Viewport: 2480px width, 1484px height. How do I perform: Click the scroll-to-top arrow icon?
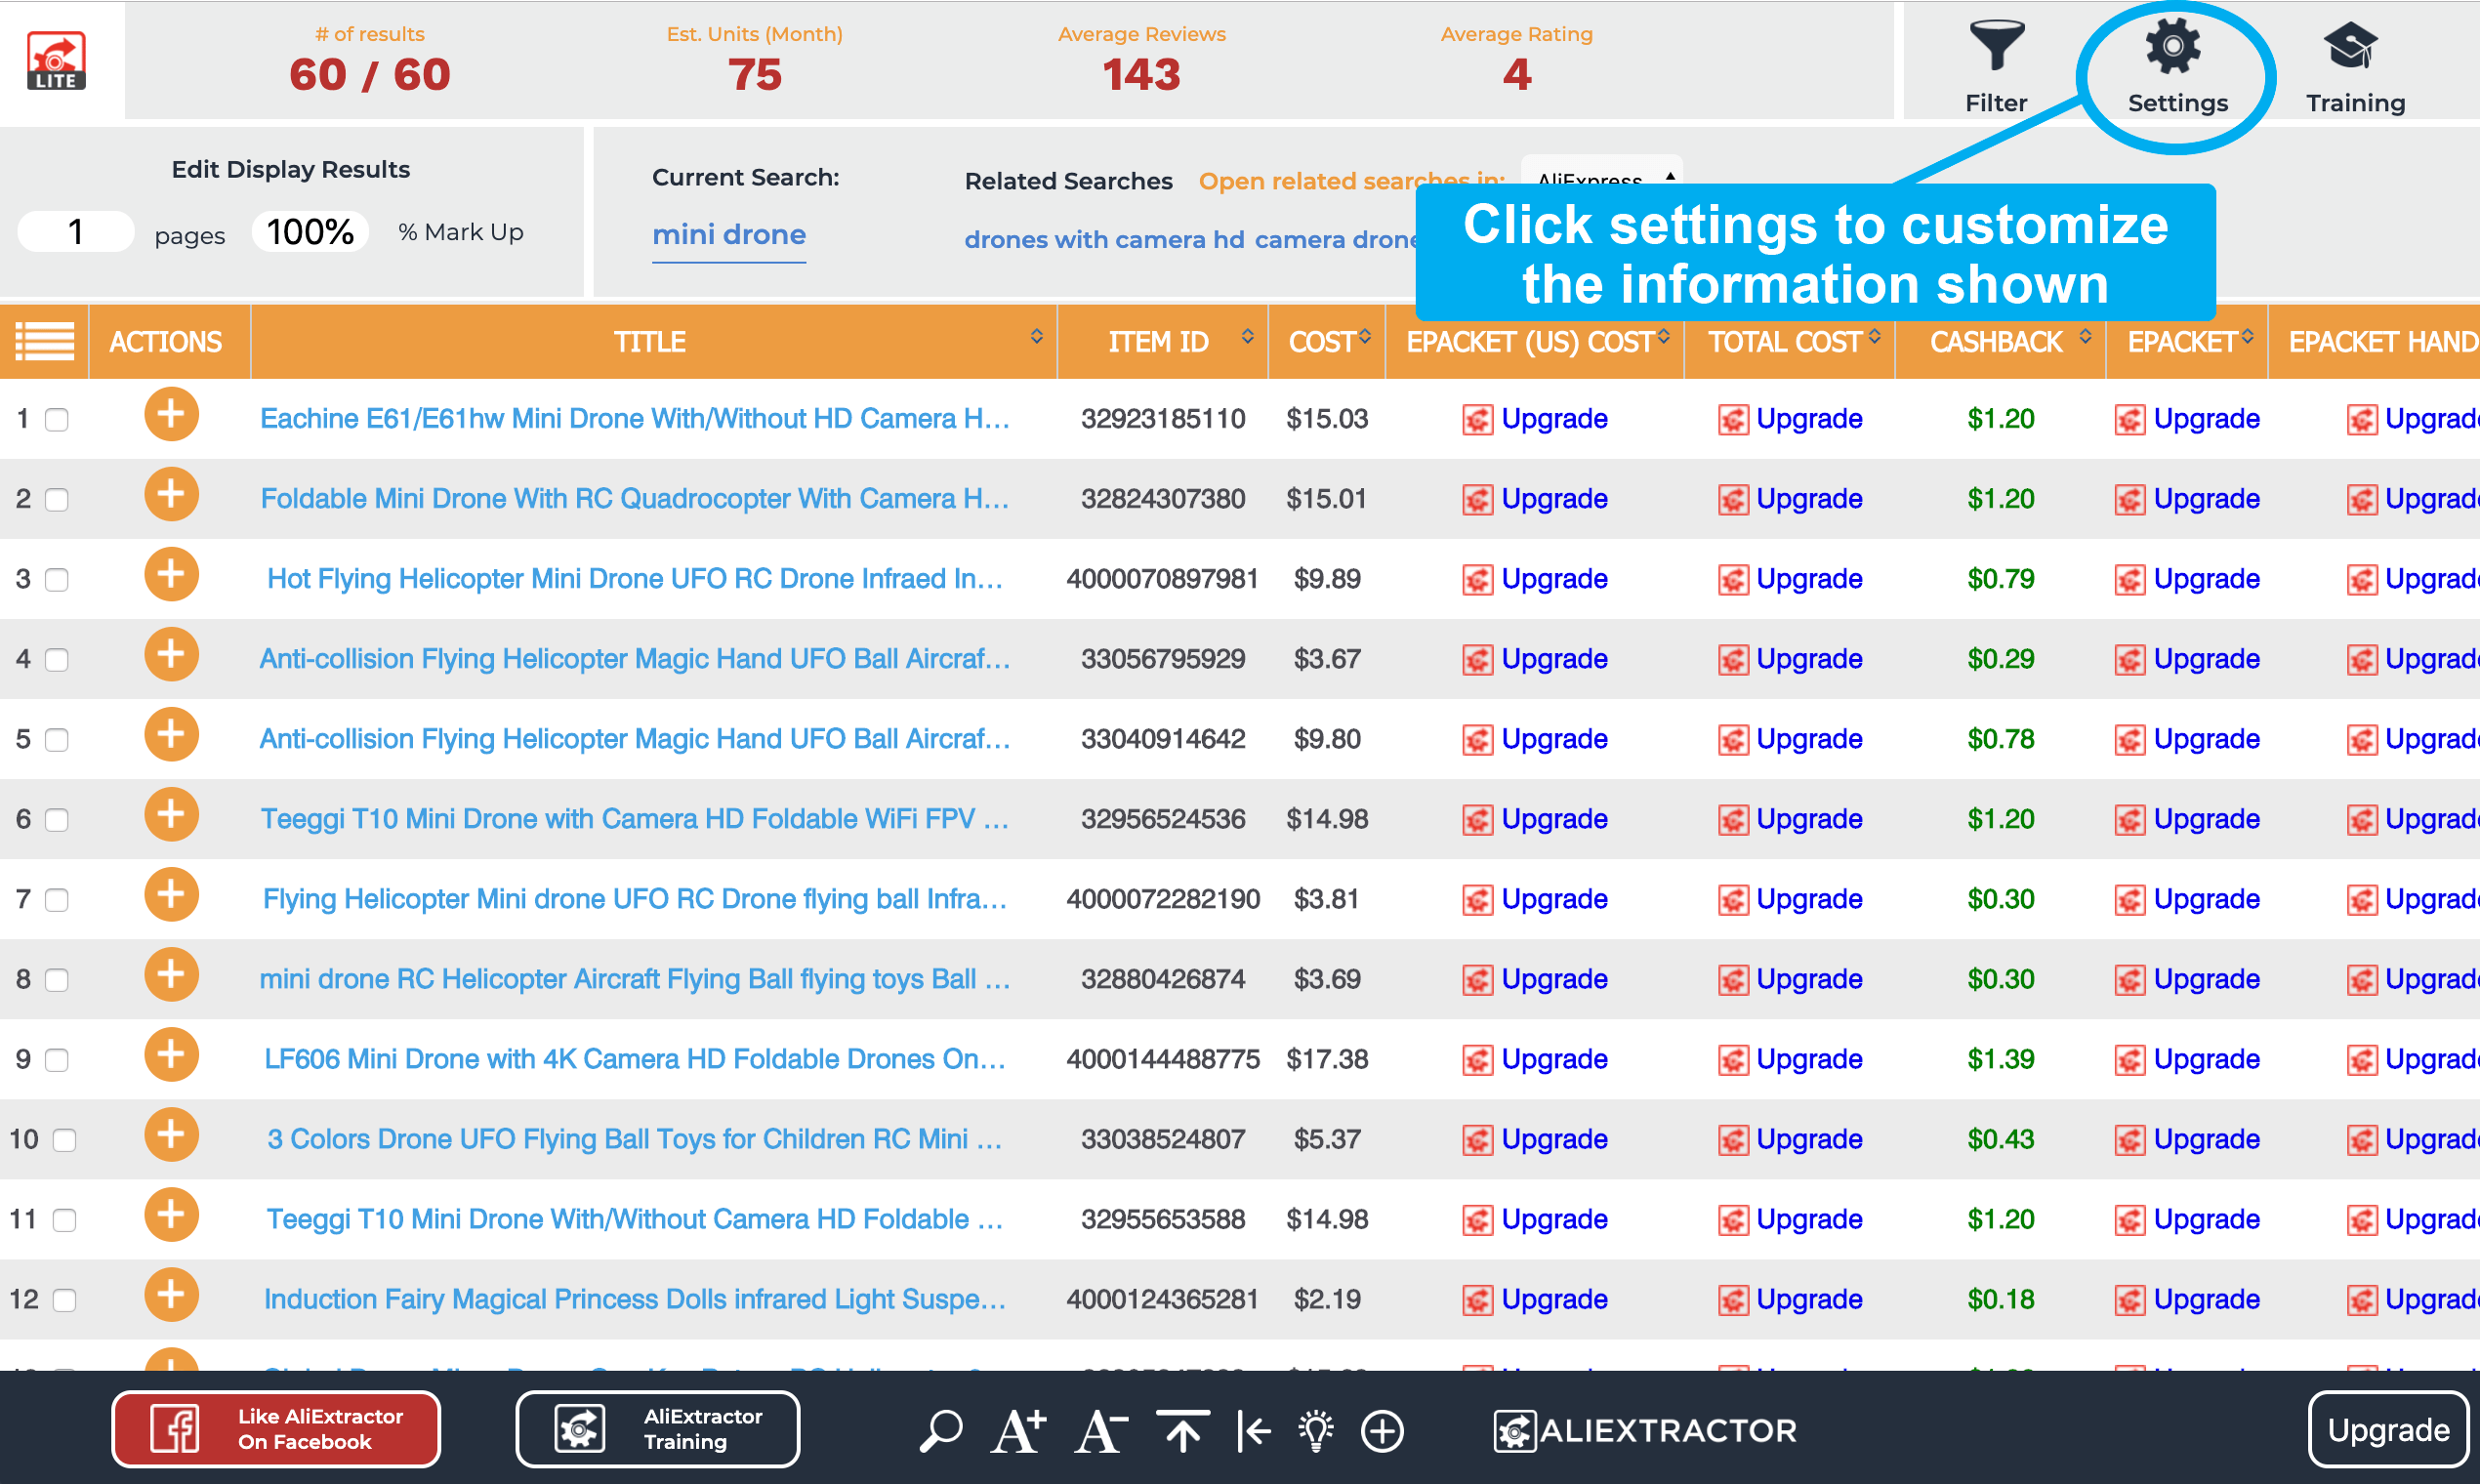1182,1430
